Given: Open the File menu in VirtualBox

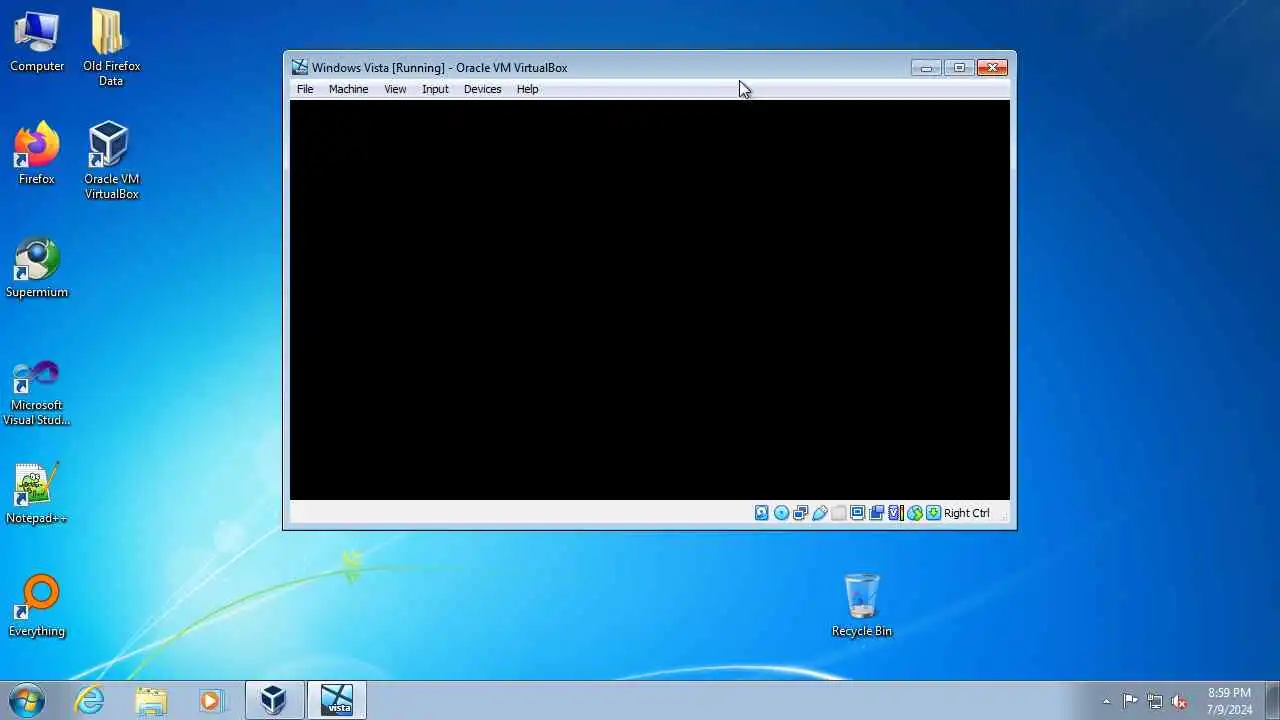Looking at the screenshot, I should coord(305,89).
